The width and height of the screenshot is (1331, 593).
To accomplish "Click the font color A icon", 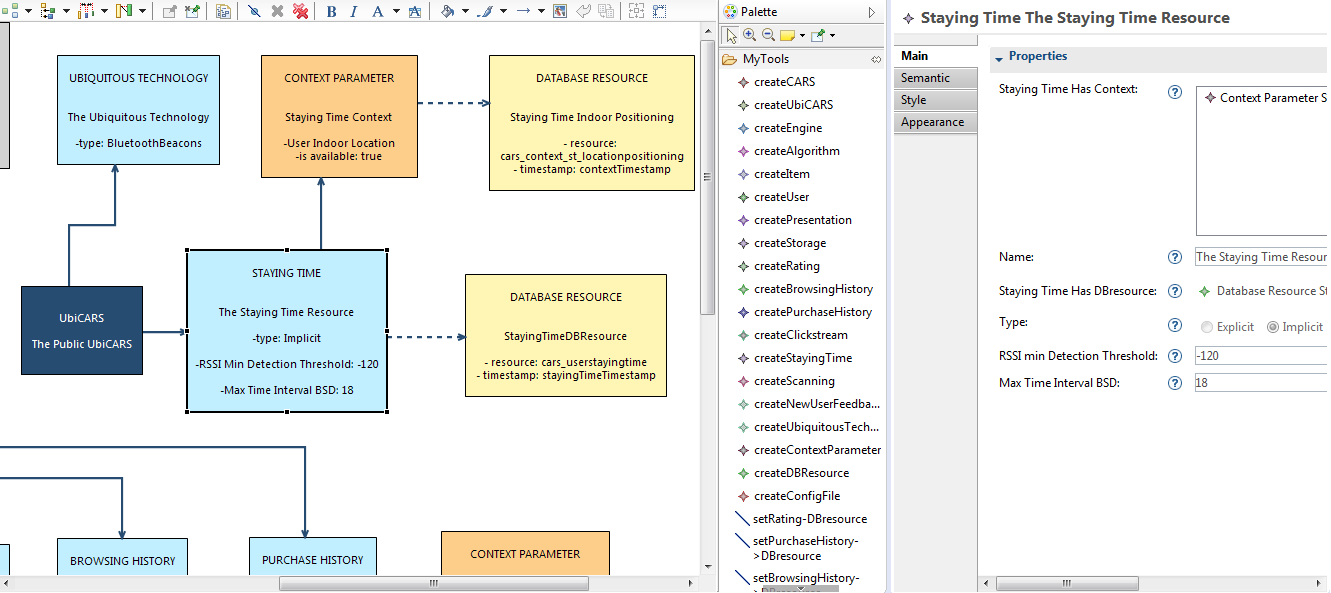I will (x=377, y=11).
